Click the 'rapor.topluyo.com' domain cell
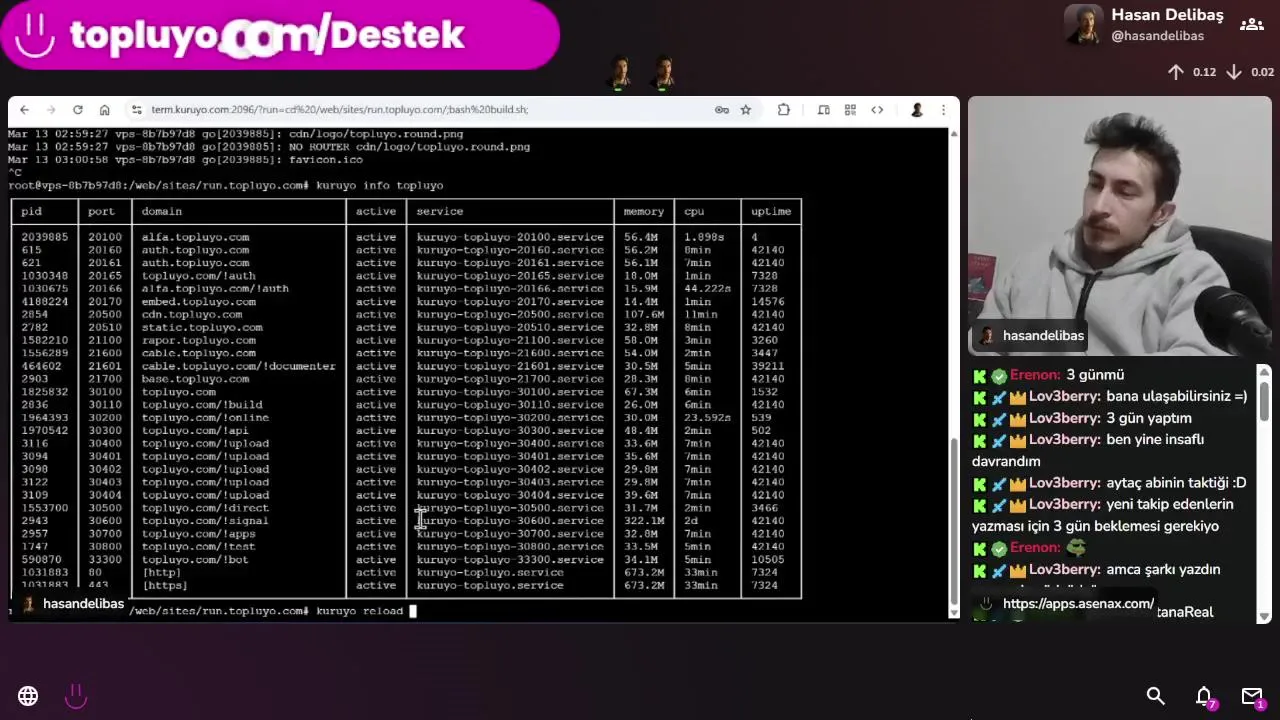This screenshot has height=720, width=1280. point(198,340)
